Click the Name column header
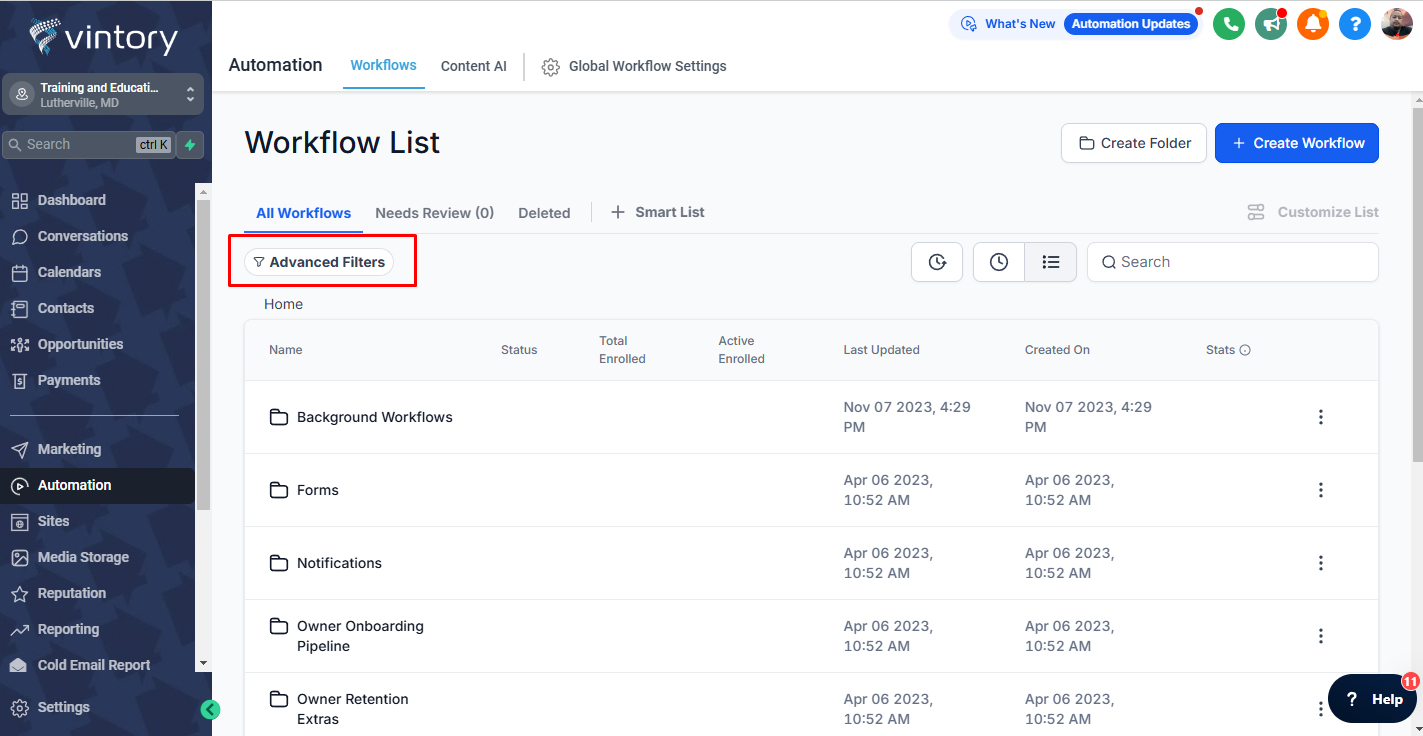The width and height of the screenshot is (1423, 736). [286, 350]
